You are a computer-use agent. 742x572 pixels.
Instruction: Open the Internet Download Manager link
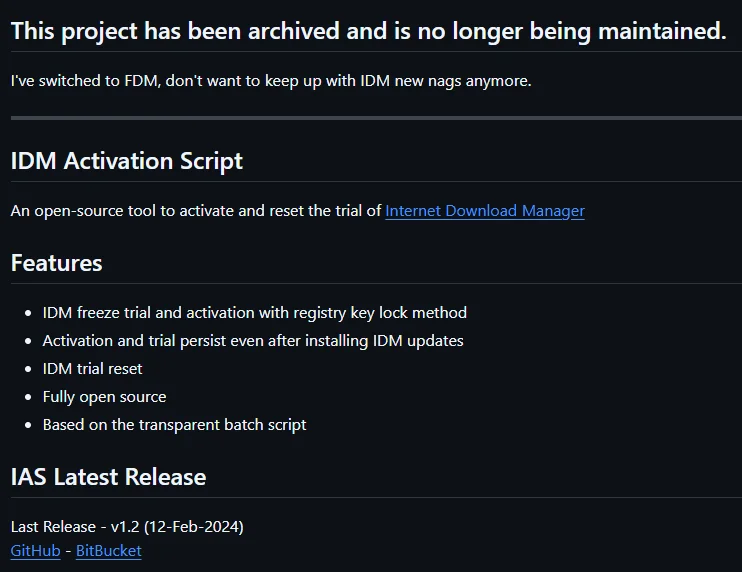(485, 211)
